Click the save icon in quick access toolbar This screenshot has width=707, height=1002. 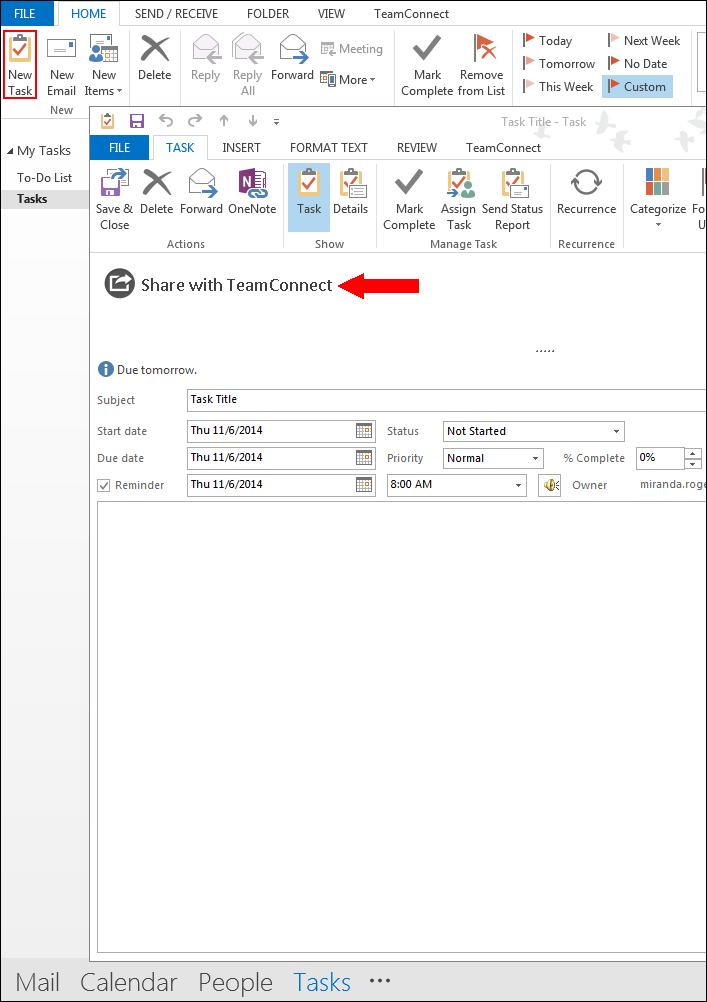click(137, 121)
